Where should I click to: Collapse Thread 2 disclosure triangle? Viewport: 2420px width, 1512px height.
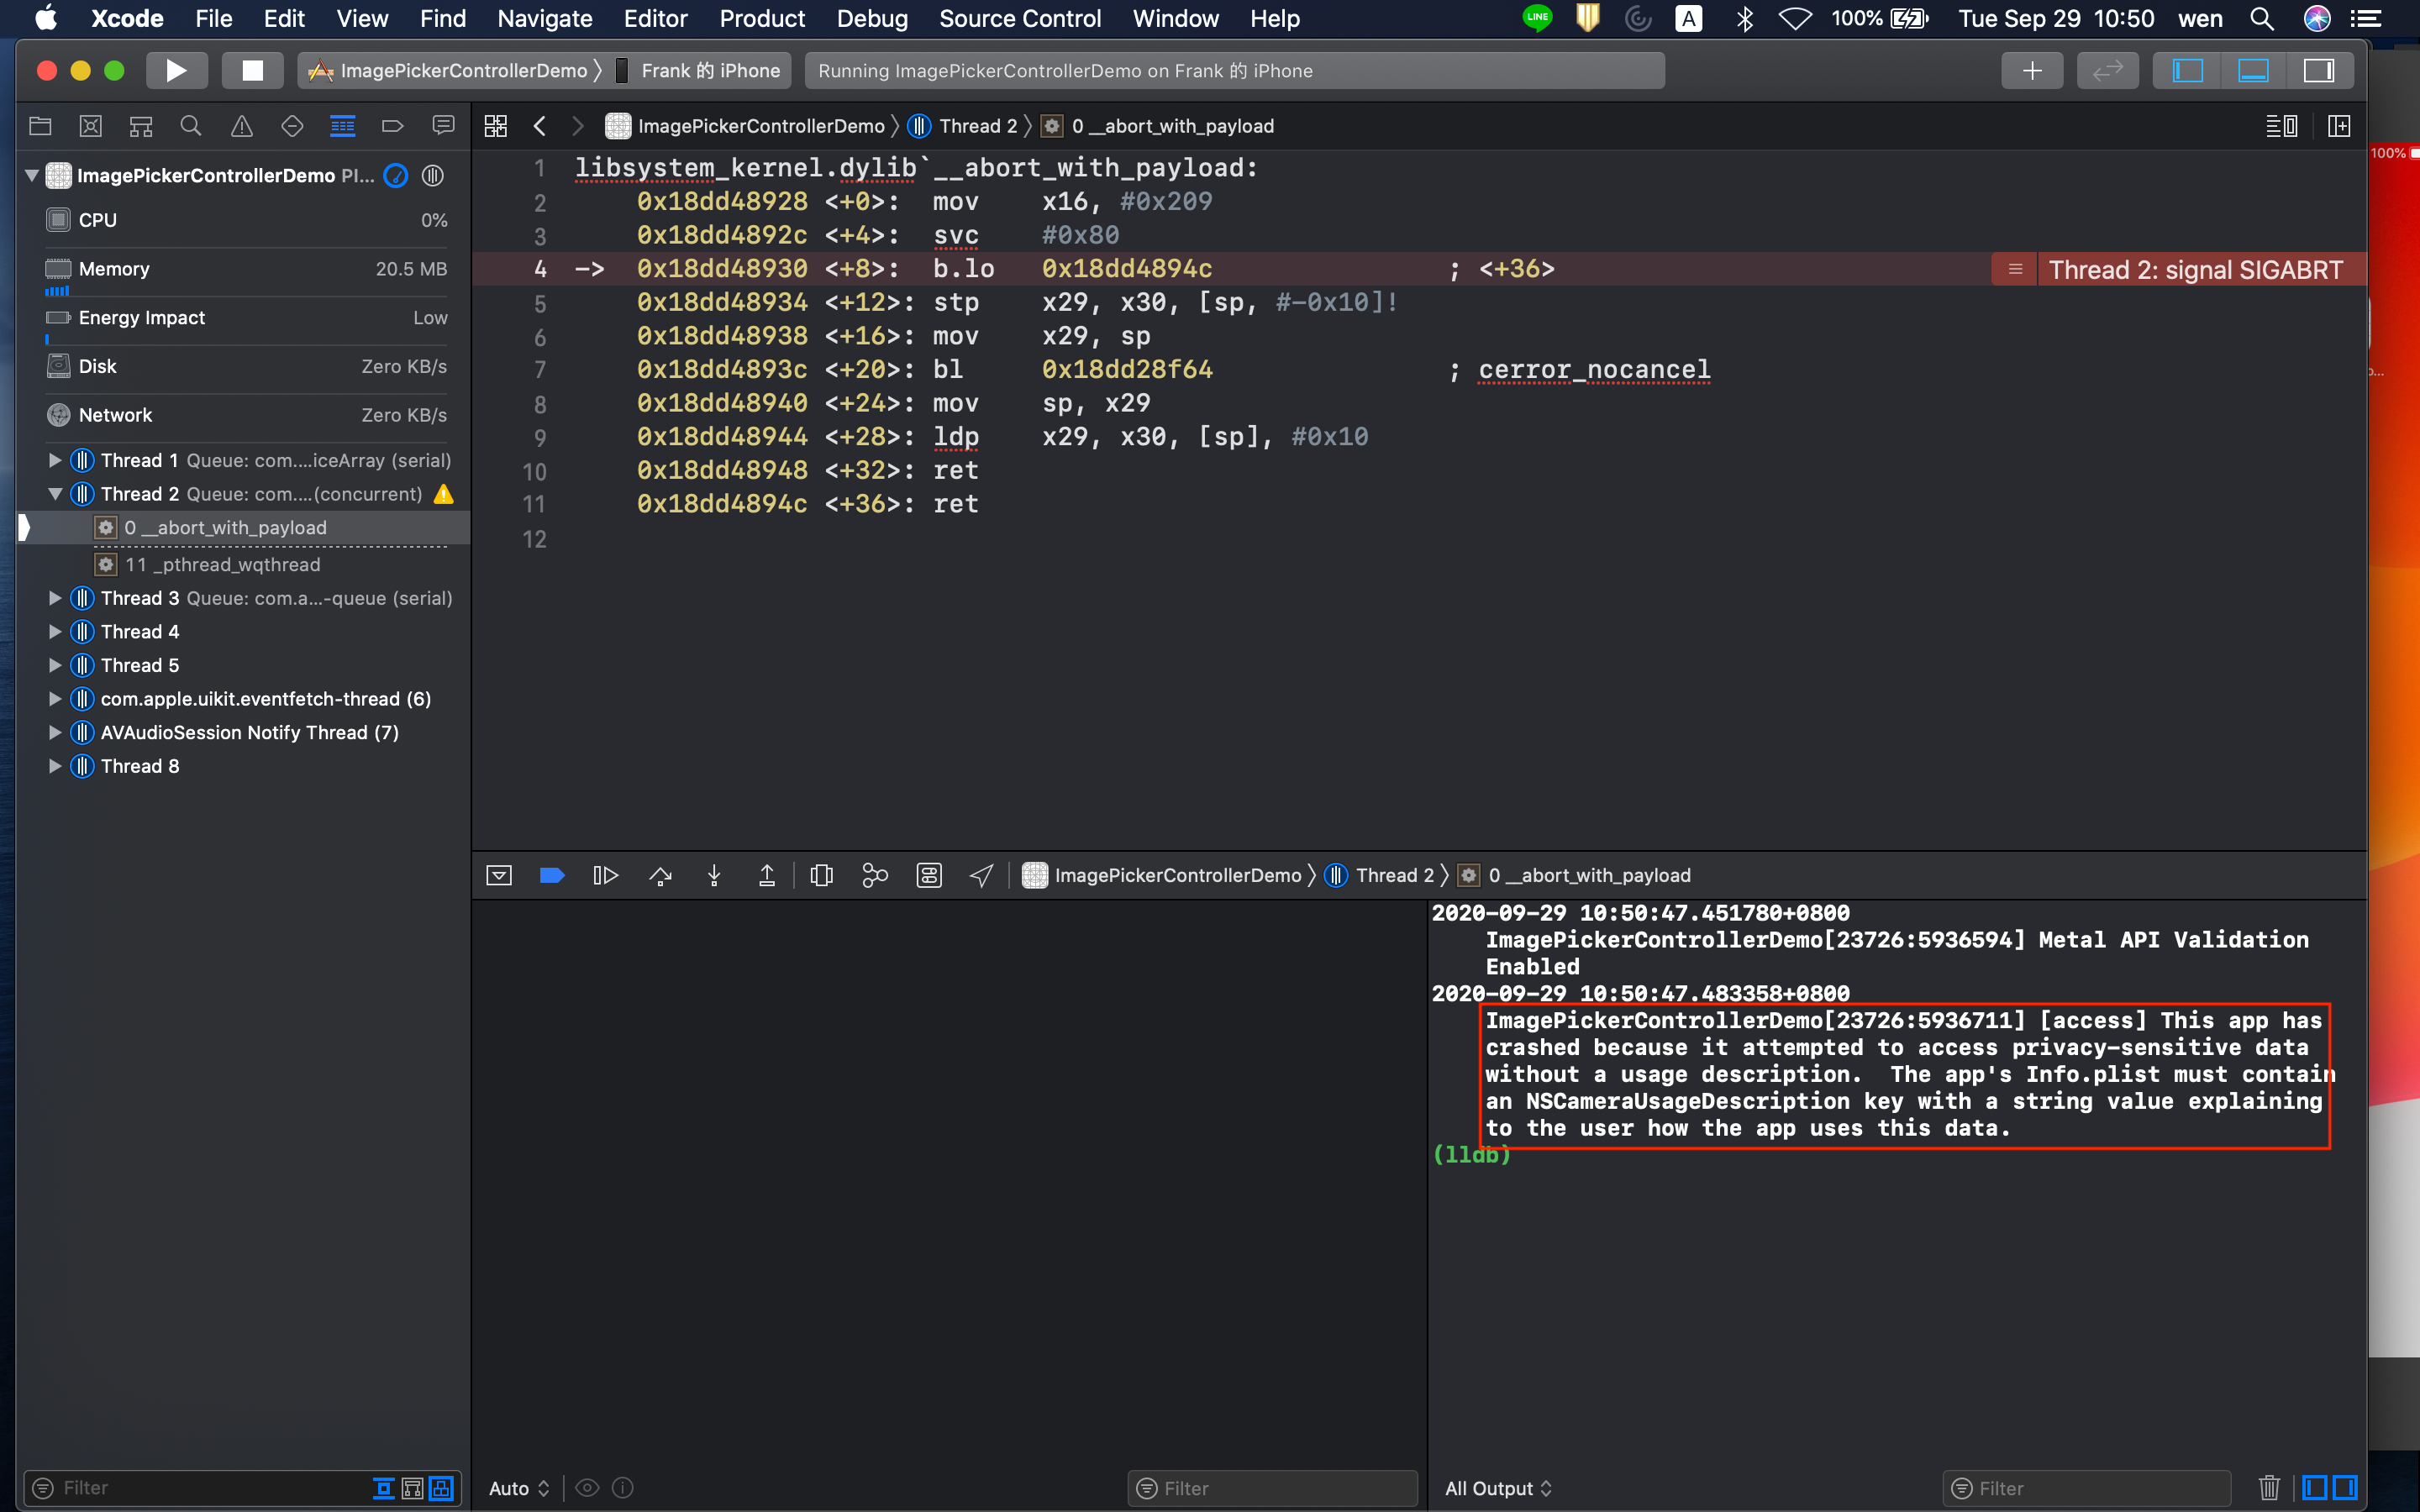click(x=55, y=494)
